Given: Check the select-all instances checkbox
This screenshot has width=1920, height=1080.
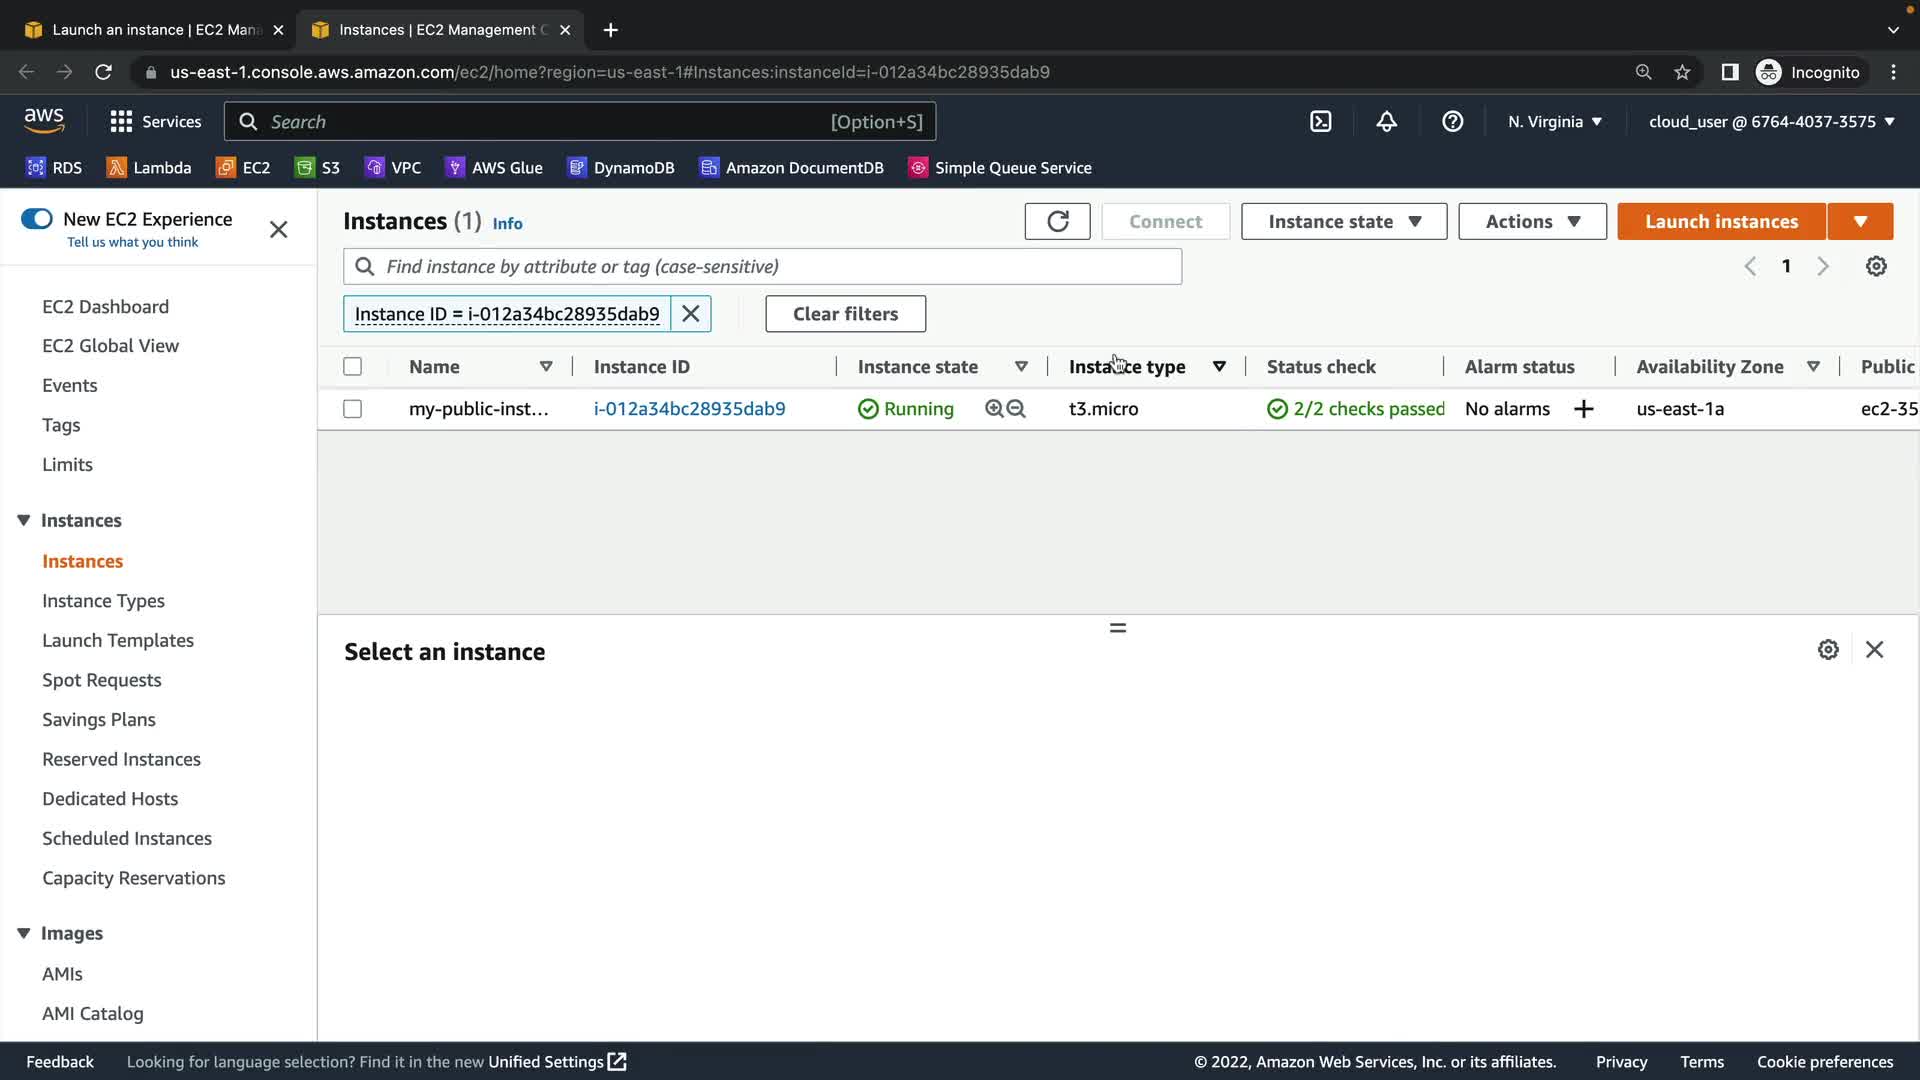Looking at the screenshot, I should (352, 367).
